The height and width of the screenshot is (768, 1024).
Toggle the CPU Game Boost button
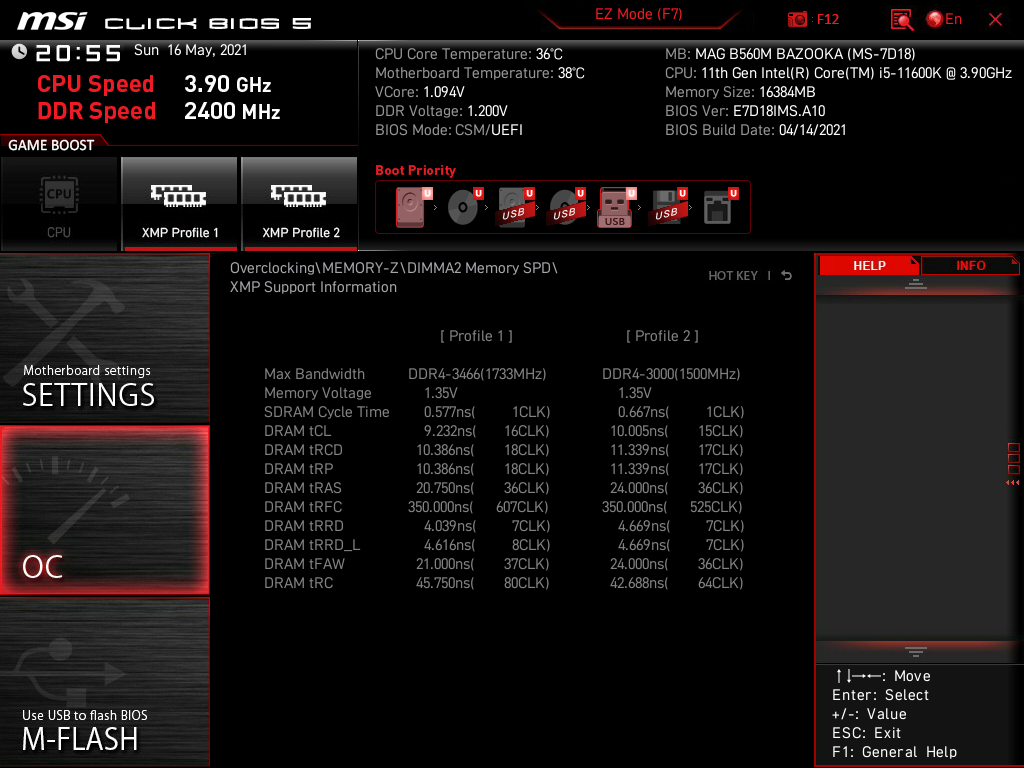click(59, 204)
